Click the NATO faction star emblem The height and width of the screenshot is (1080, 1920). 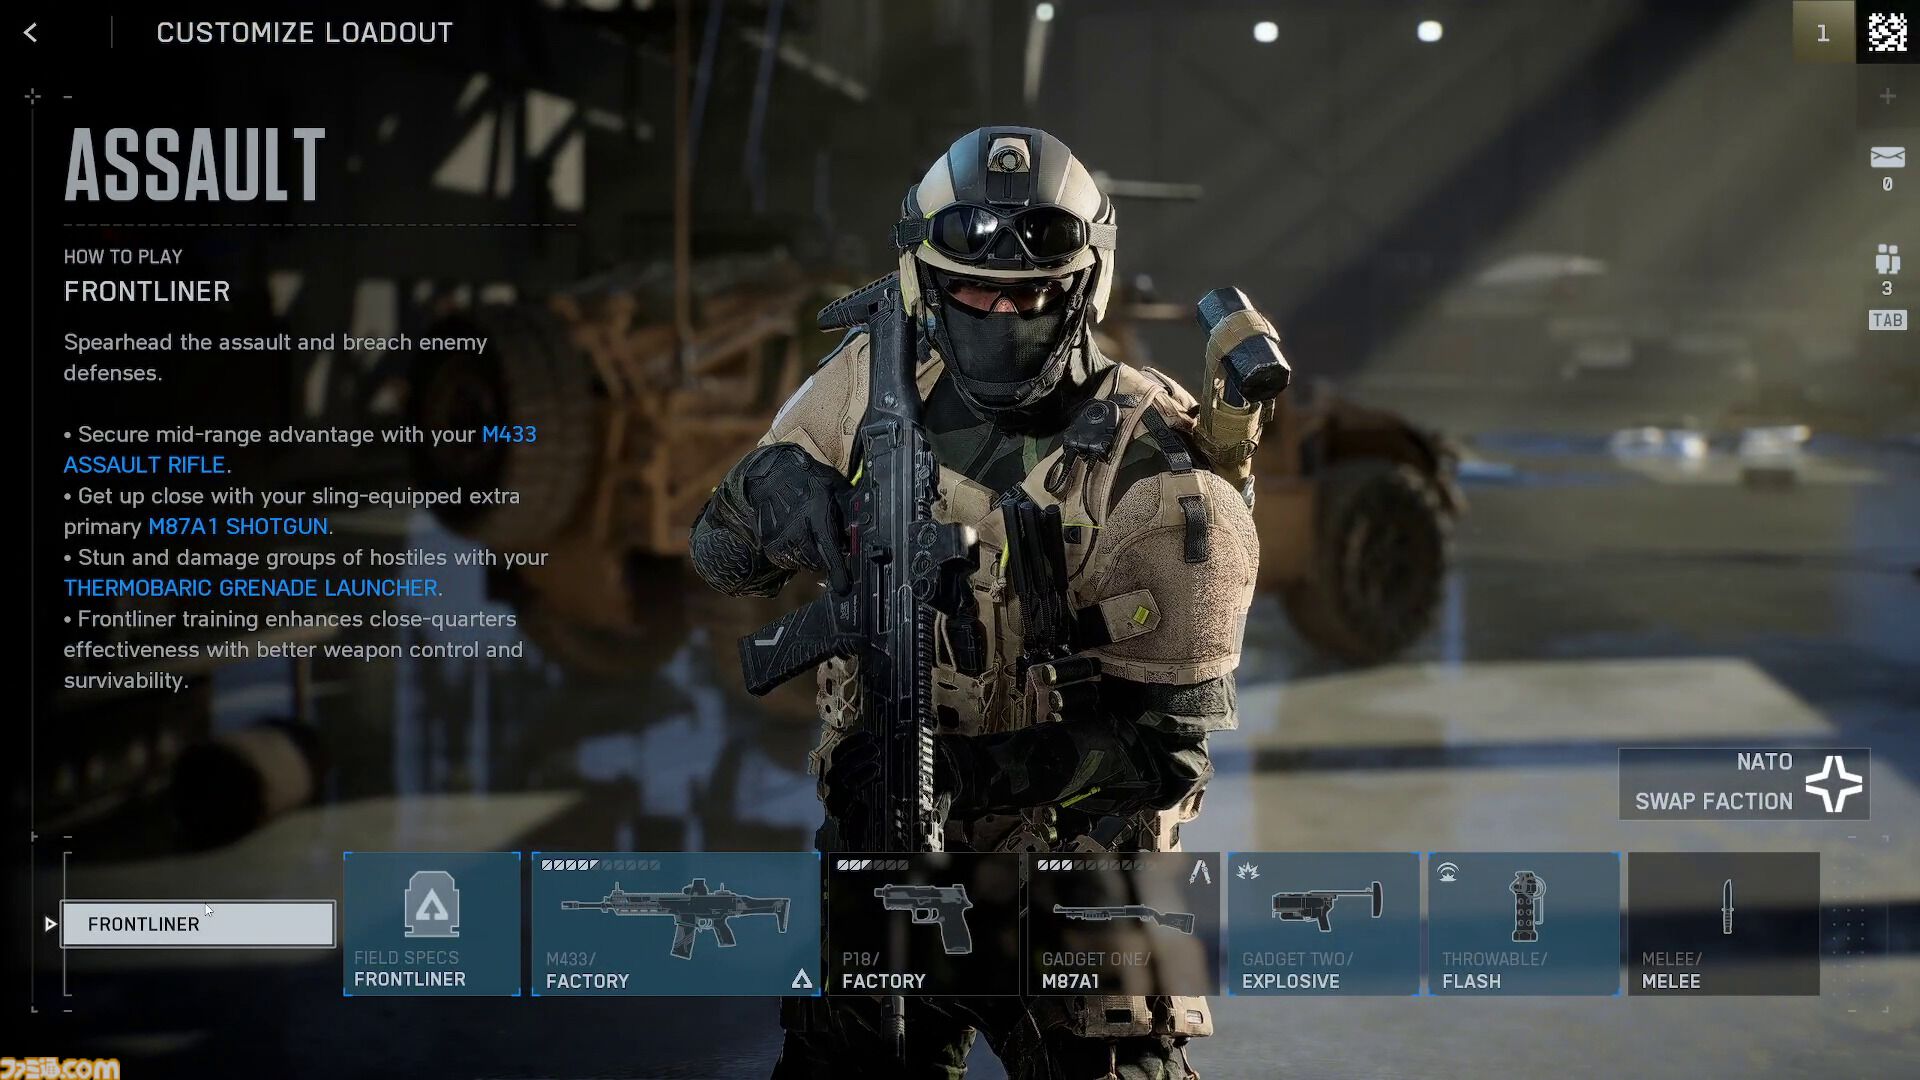(1834, 783)
